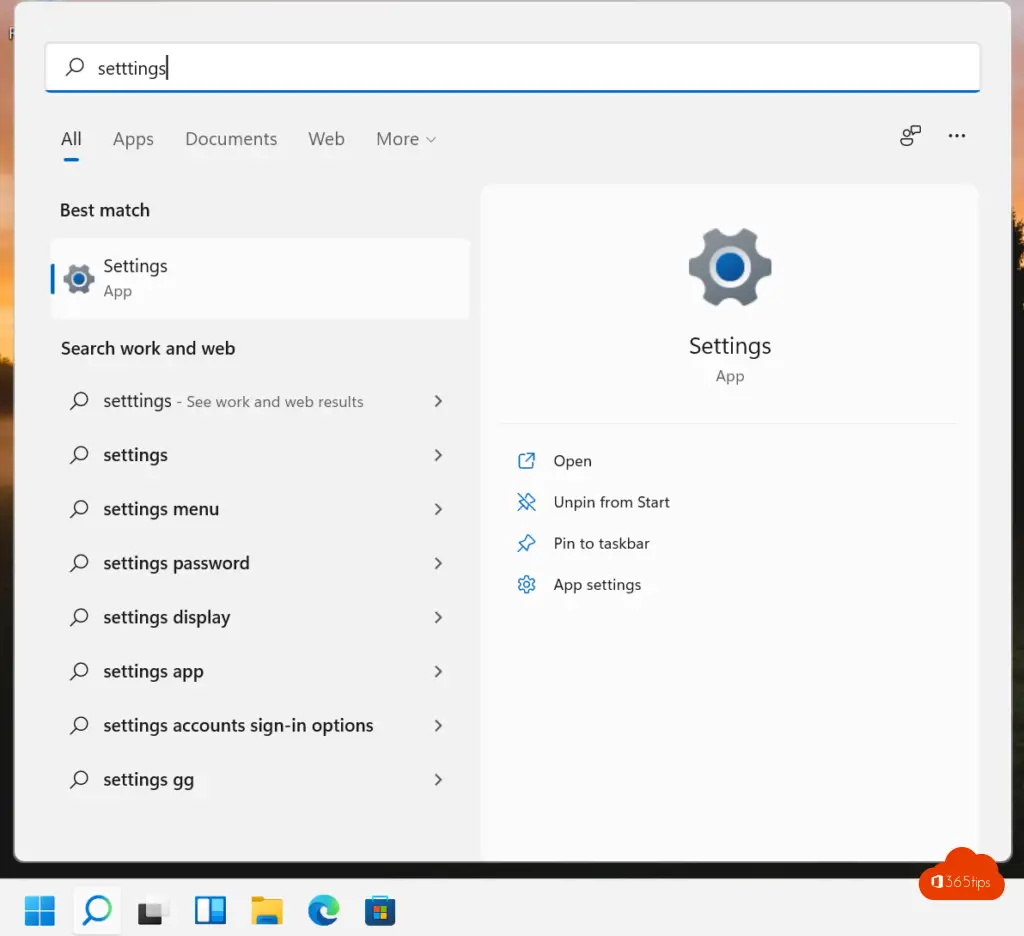Expand chevron beside 'settings display'
Viewport: 1024px width, 936px height.
pos(438,617)
